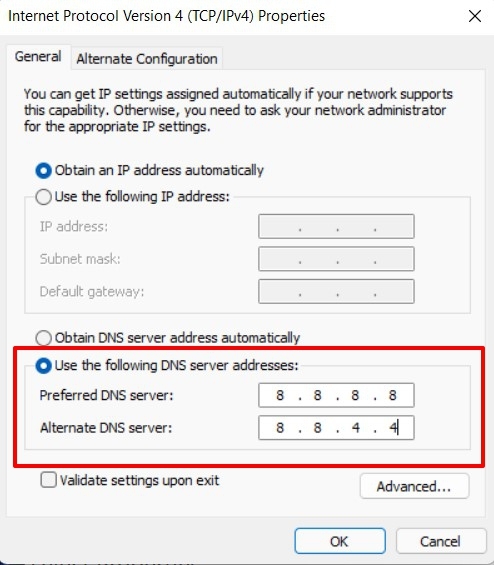The width and height of the screenshot is (494, 565).
Task: Open the Advanced settings button
Action: 414,486
